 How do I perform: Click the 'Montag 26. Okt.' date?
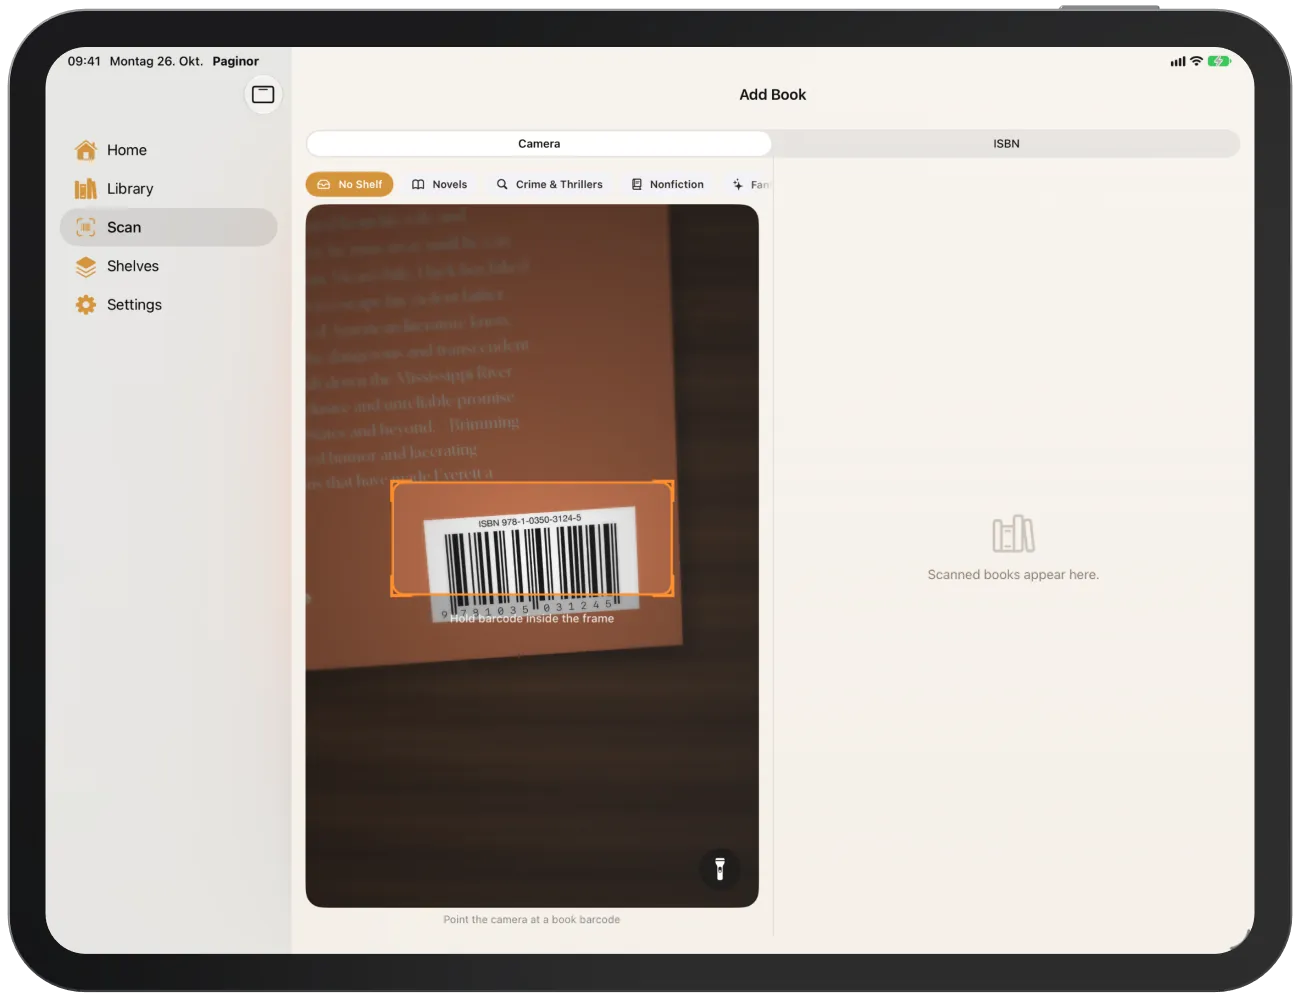pos(156,61)
